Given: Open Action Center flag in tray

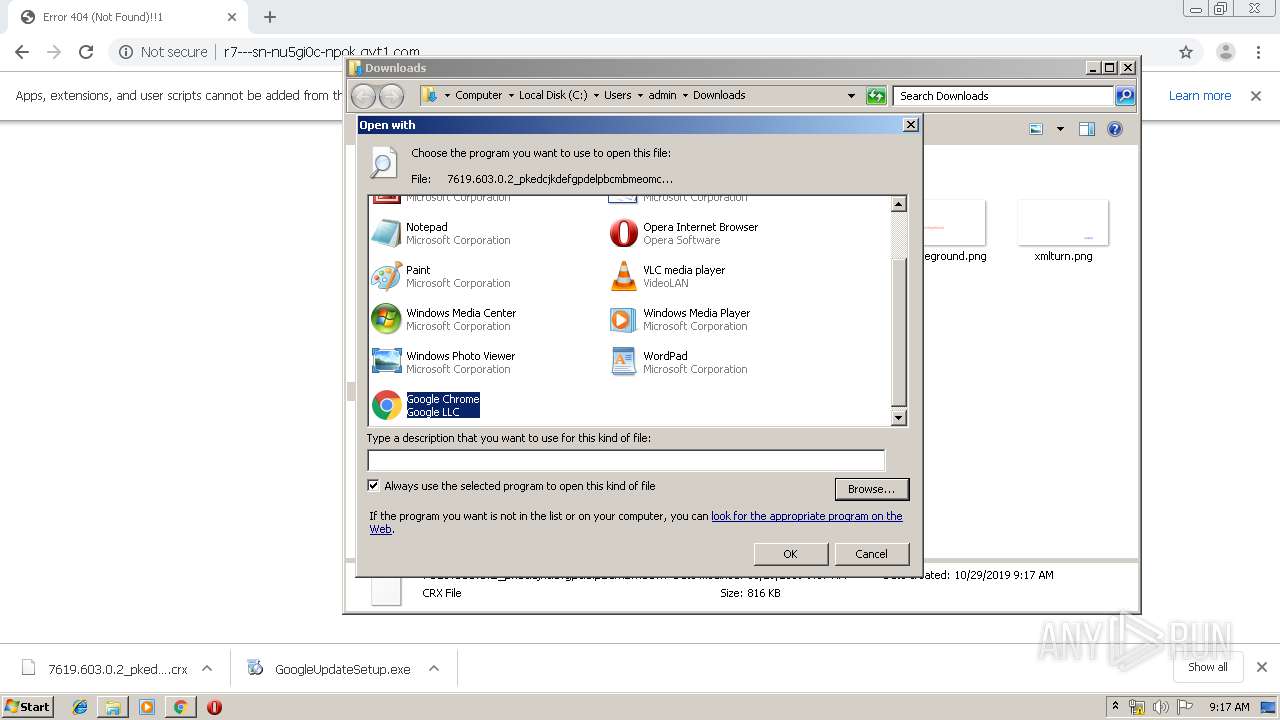Looking at the screenshot, I should 1185,707.
